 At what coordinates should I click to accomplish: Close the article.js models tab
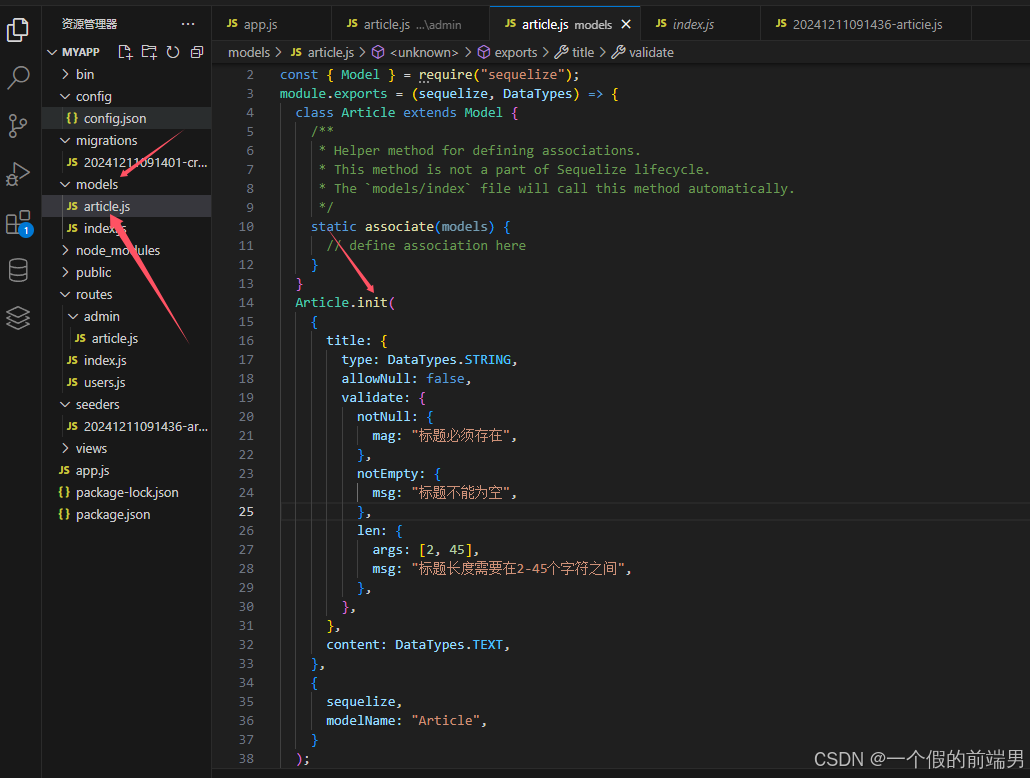pyautogui.click(x=626, y=24)
